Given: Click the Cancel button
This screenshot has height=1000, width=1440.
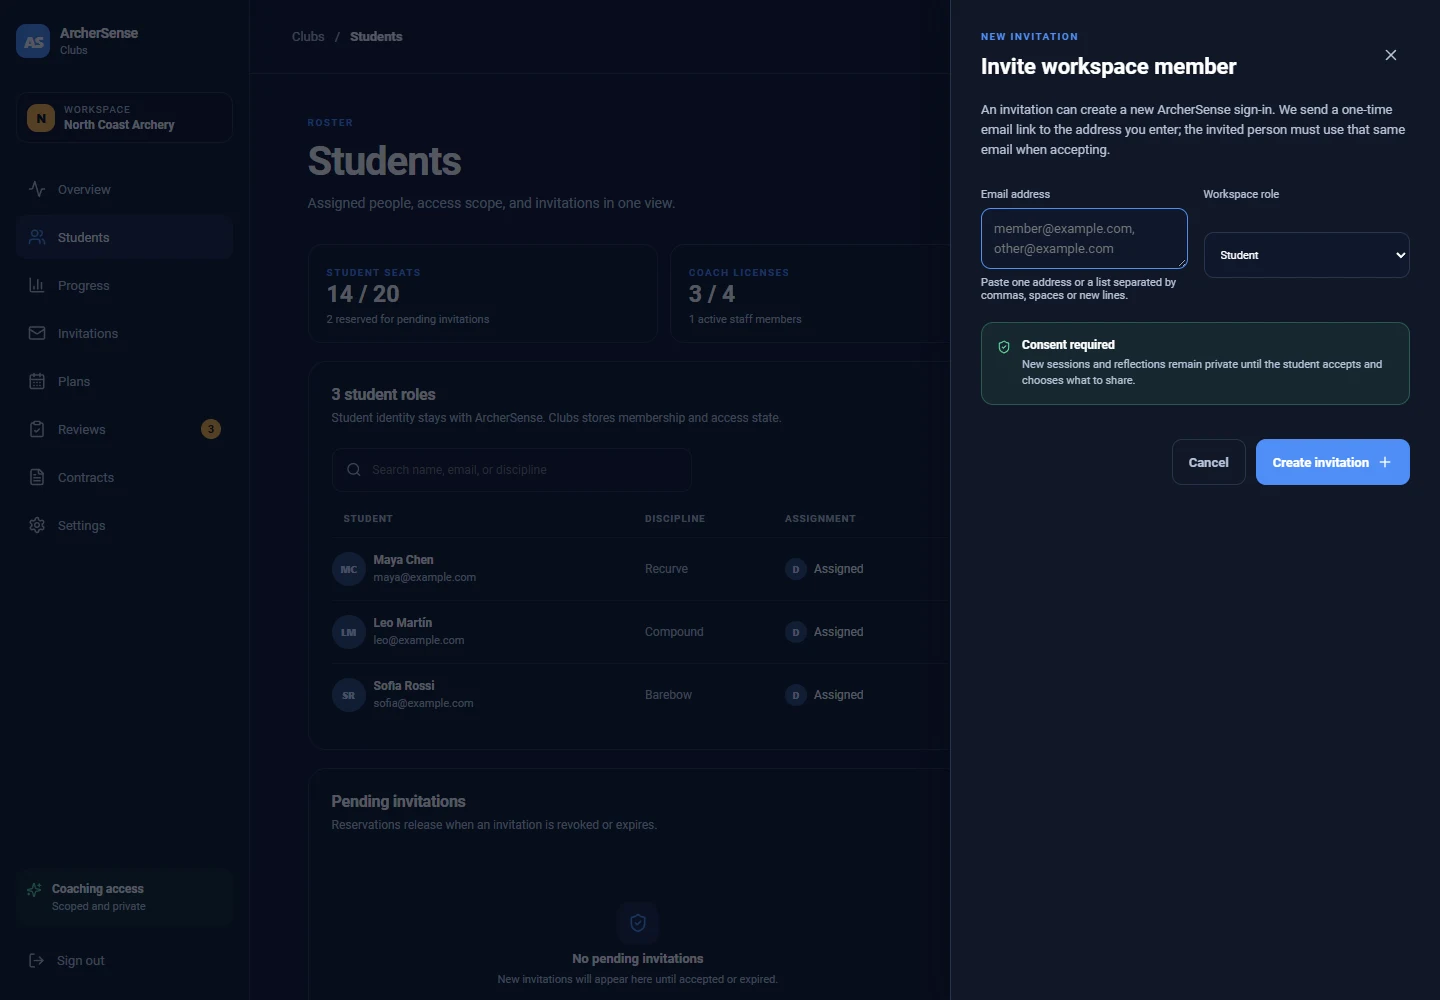Looking at the screenshot, I should (1208, 462).
